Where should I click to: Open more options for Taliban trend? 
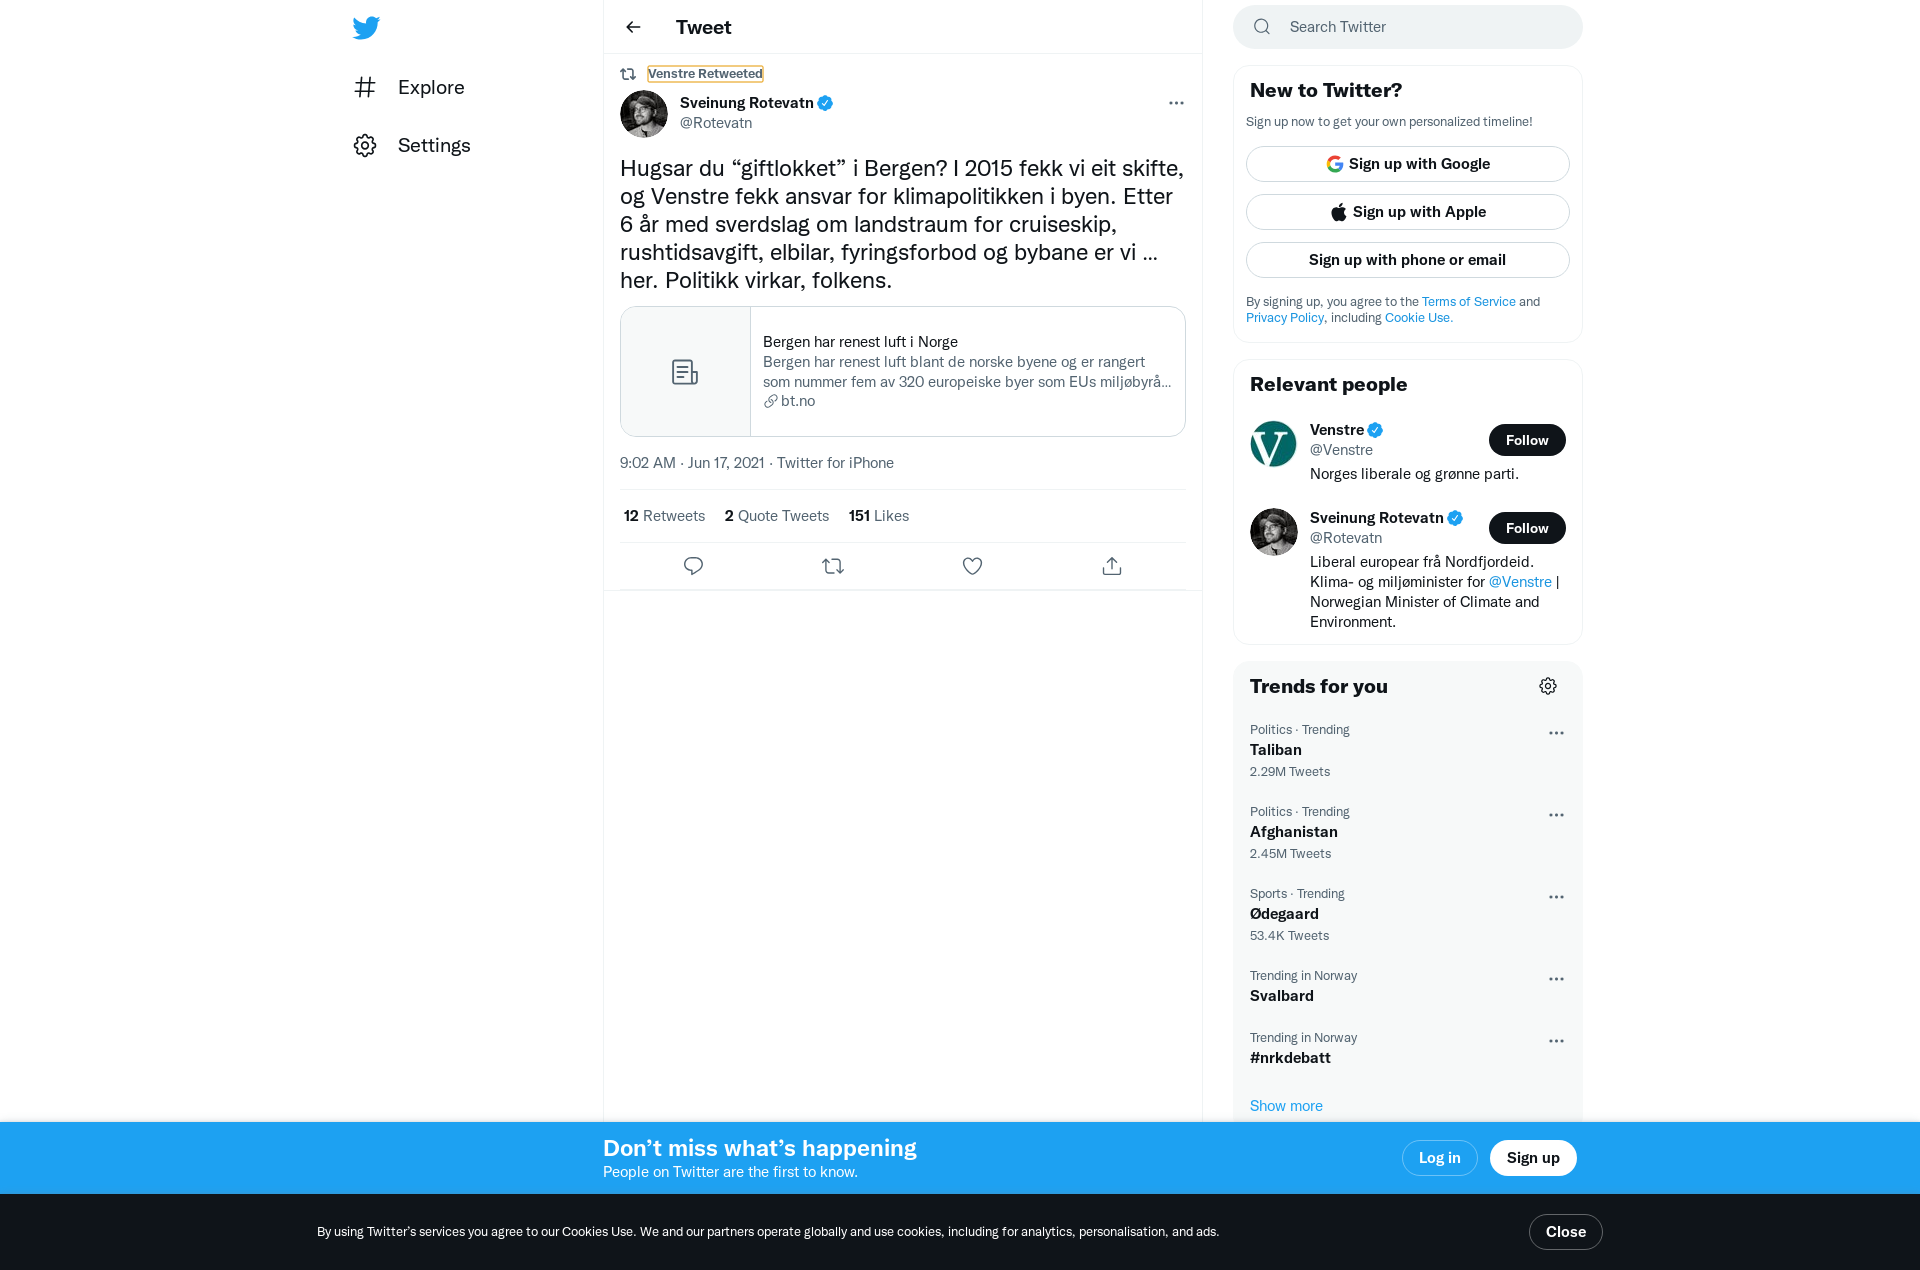coord(1556,733)
